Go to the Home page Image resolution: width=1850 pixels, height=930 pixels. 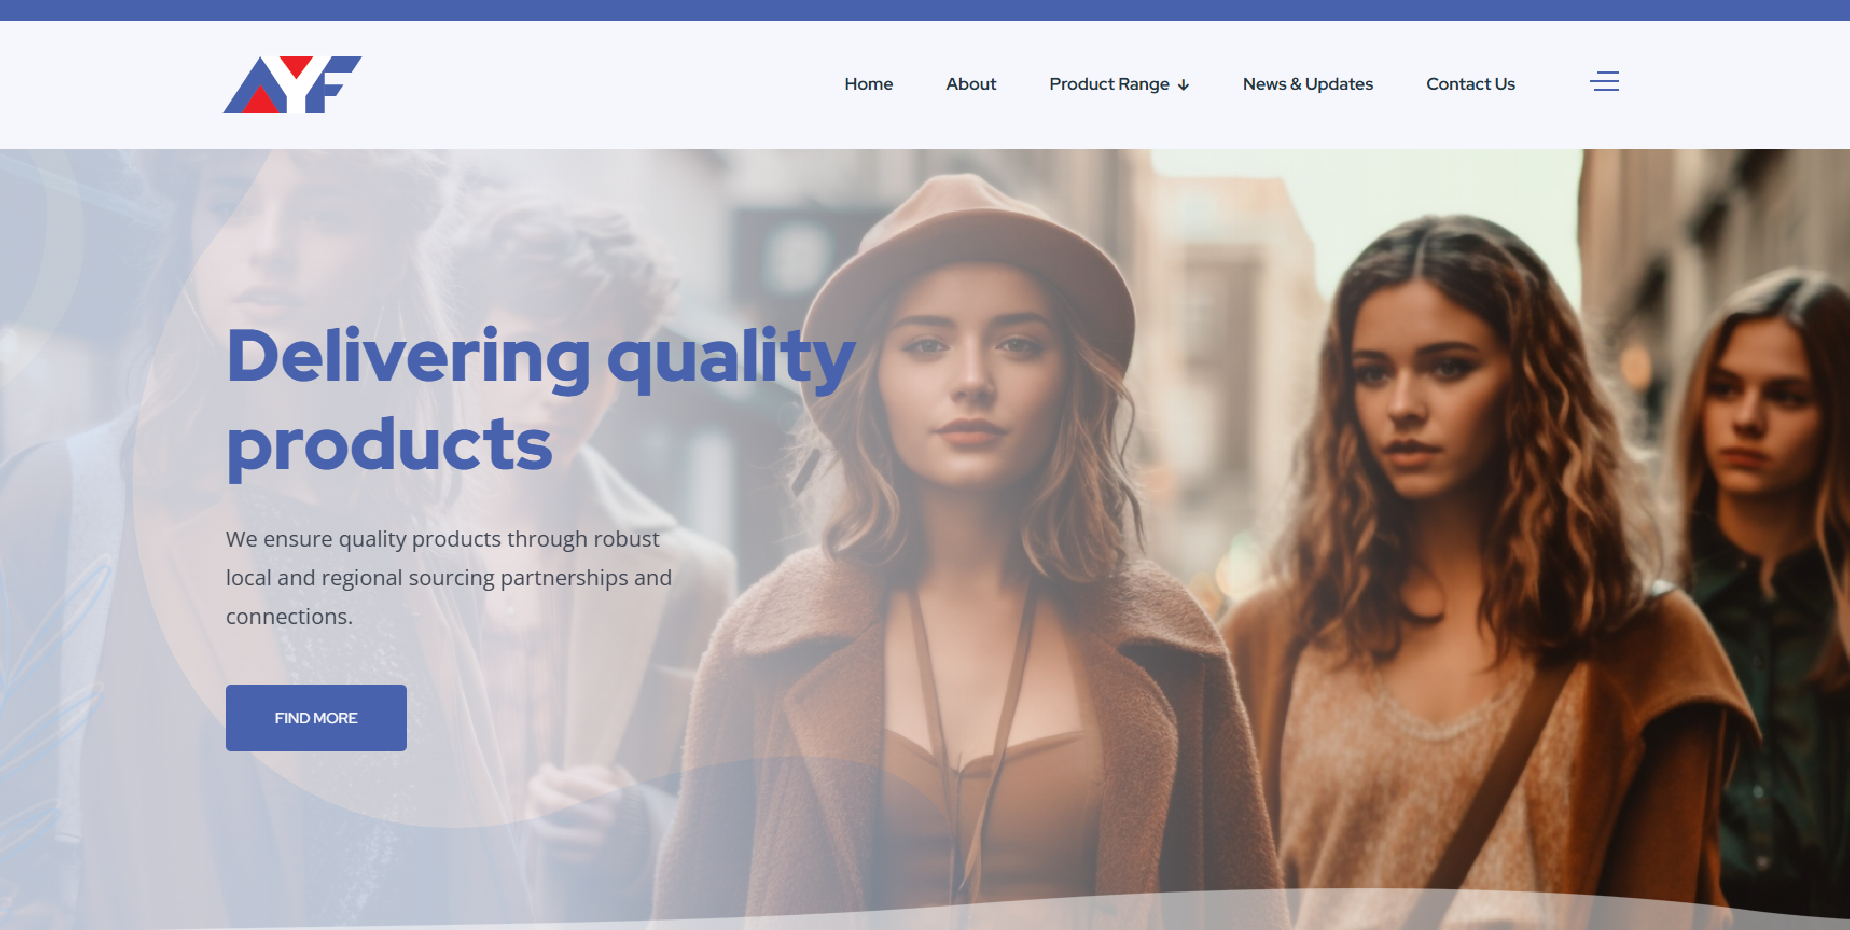tap(868, 84)
